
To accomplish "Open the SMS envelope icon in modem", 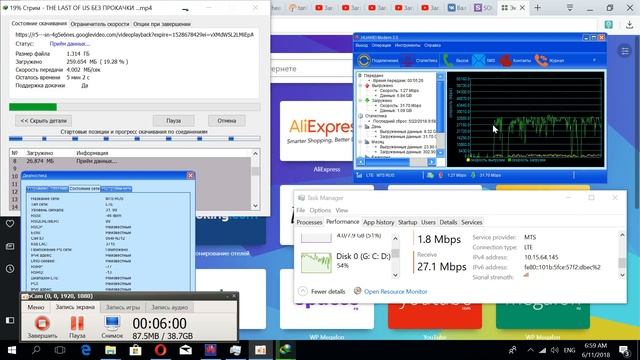I will click(478, 60).
